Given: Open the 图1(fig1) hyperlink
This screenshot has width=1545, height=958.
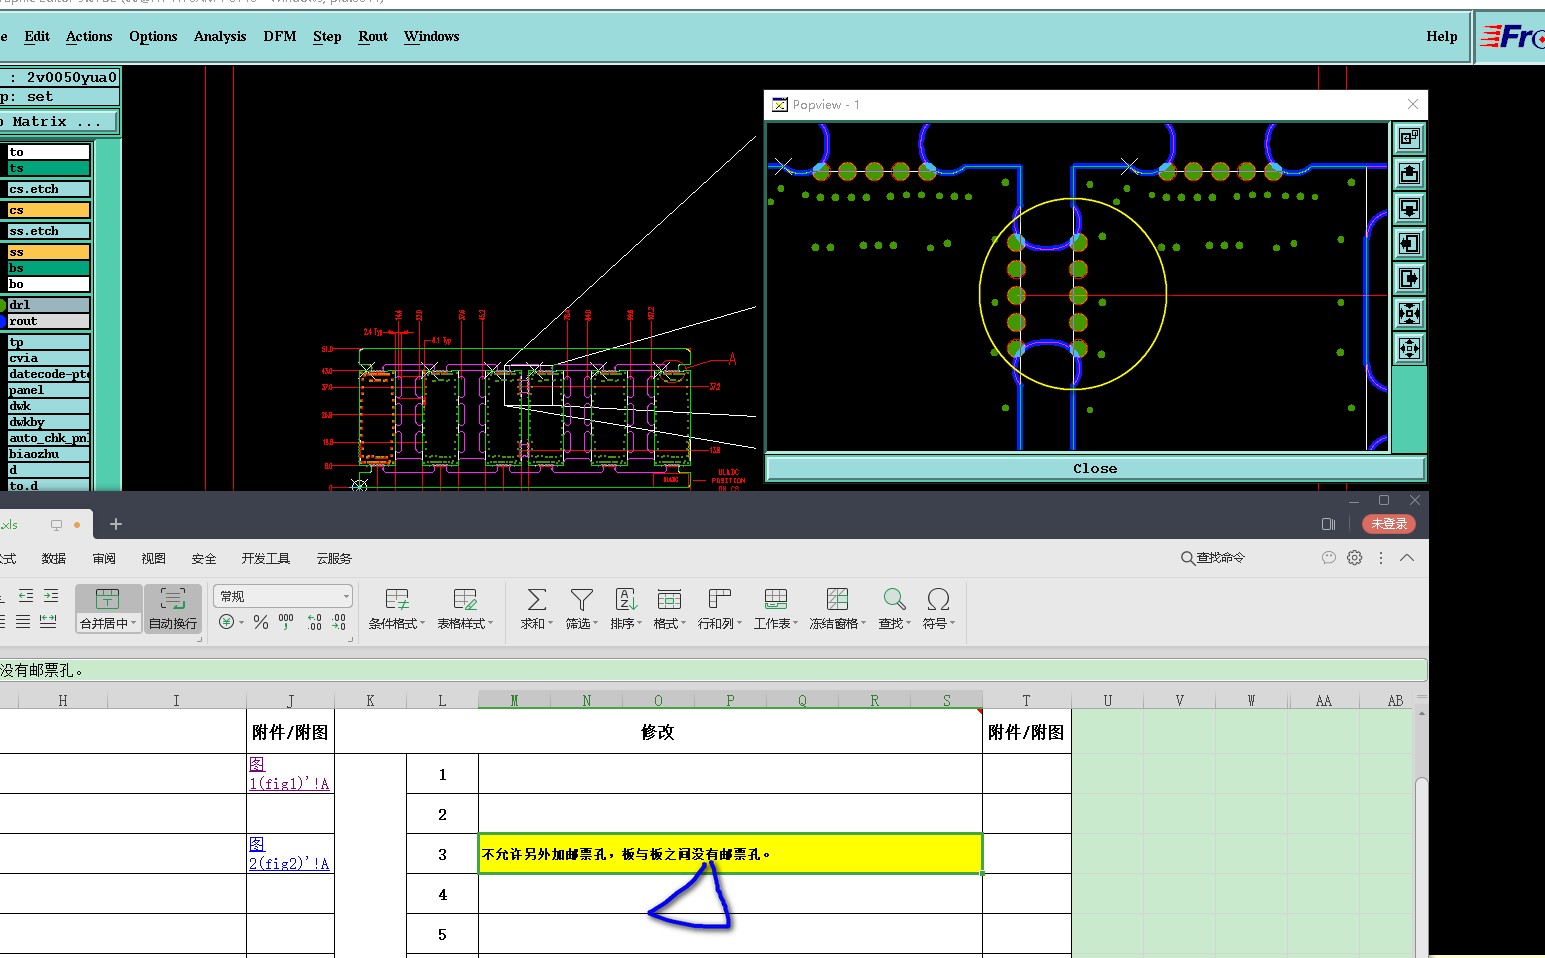Looking at the screenshot, I should pos(289,774).
